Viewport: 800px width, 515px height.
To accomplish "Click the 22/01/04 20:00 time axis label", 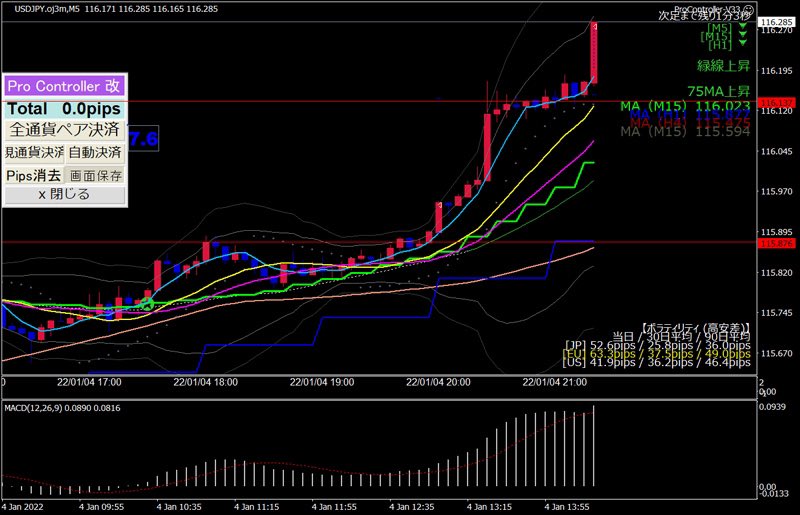I will (x=438, y=382).
